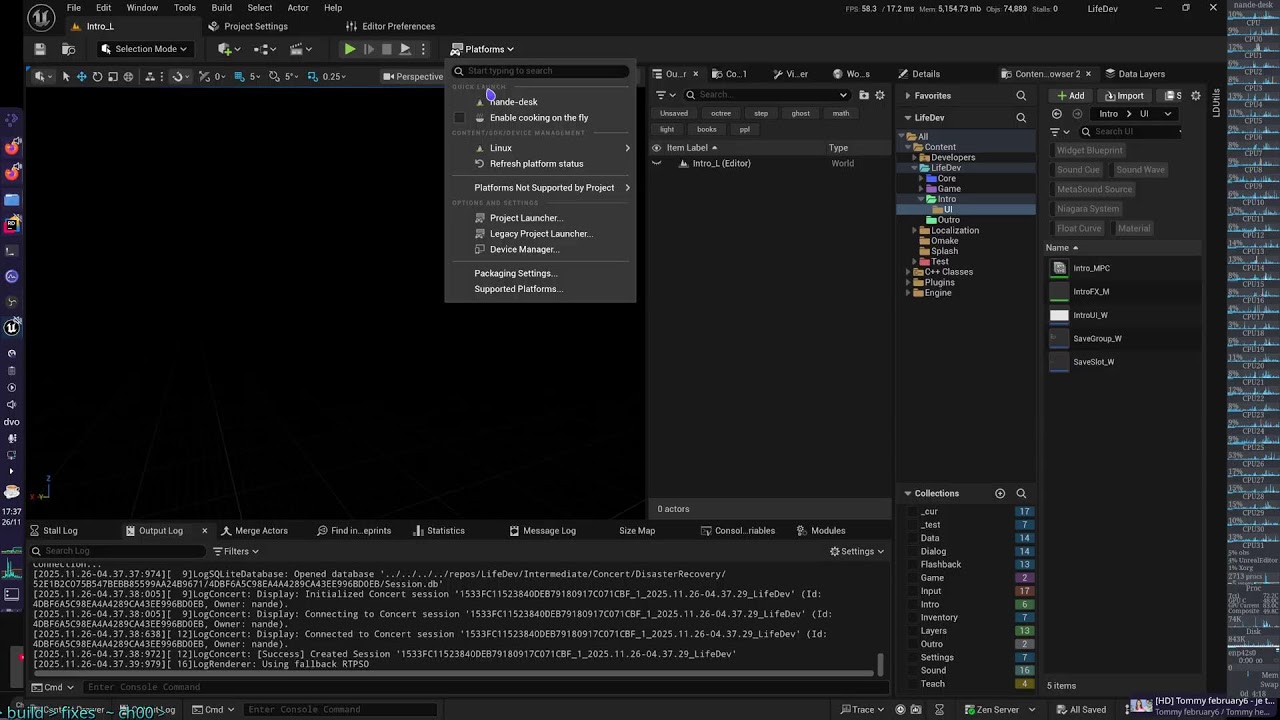Screen dimensions: 1280x720
Task: Open the Perspective viewport camera menu
Action: click(415, 76)
